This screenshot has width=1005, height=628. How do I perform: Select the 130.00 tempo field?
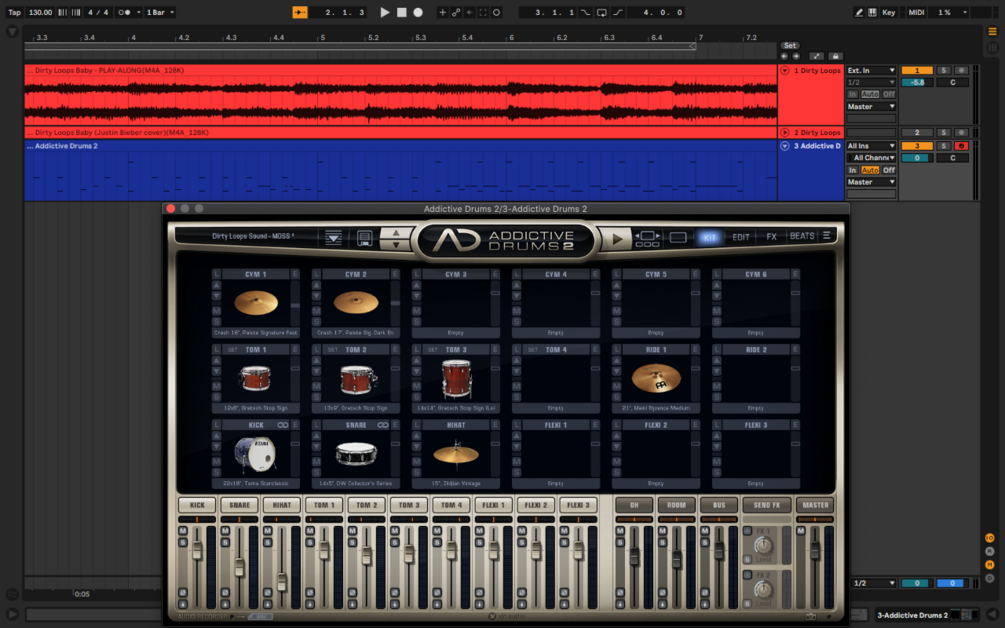[x=40, y=12]
